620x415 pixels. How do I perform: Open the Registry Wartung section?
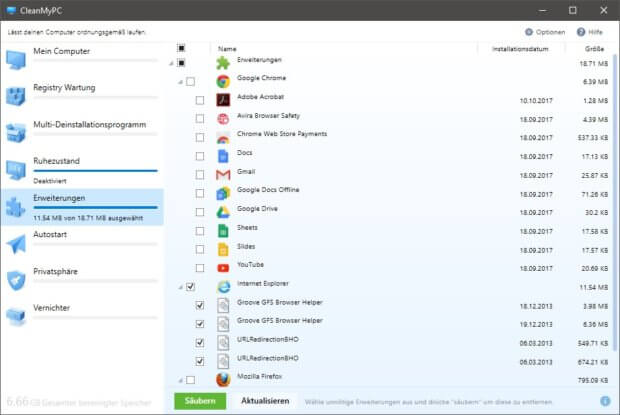click(x=65, y=88)
